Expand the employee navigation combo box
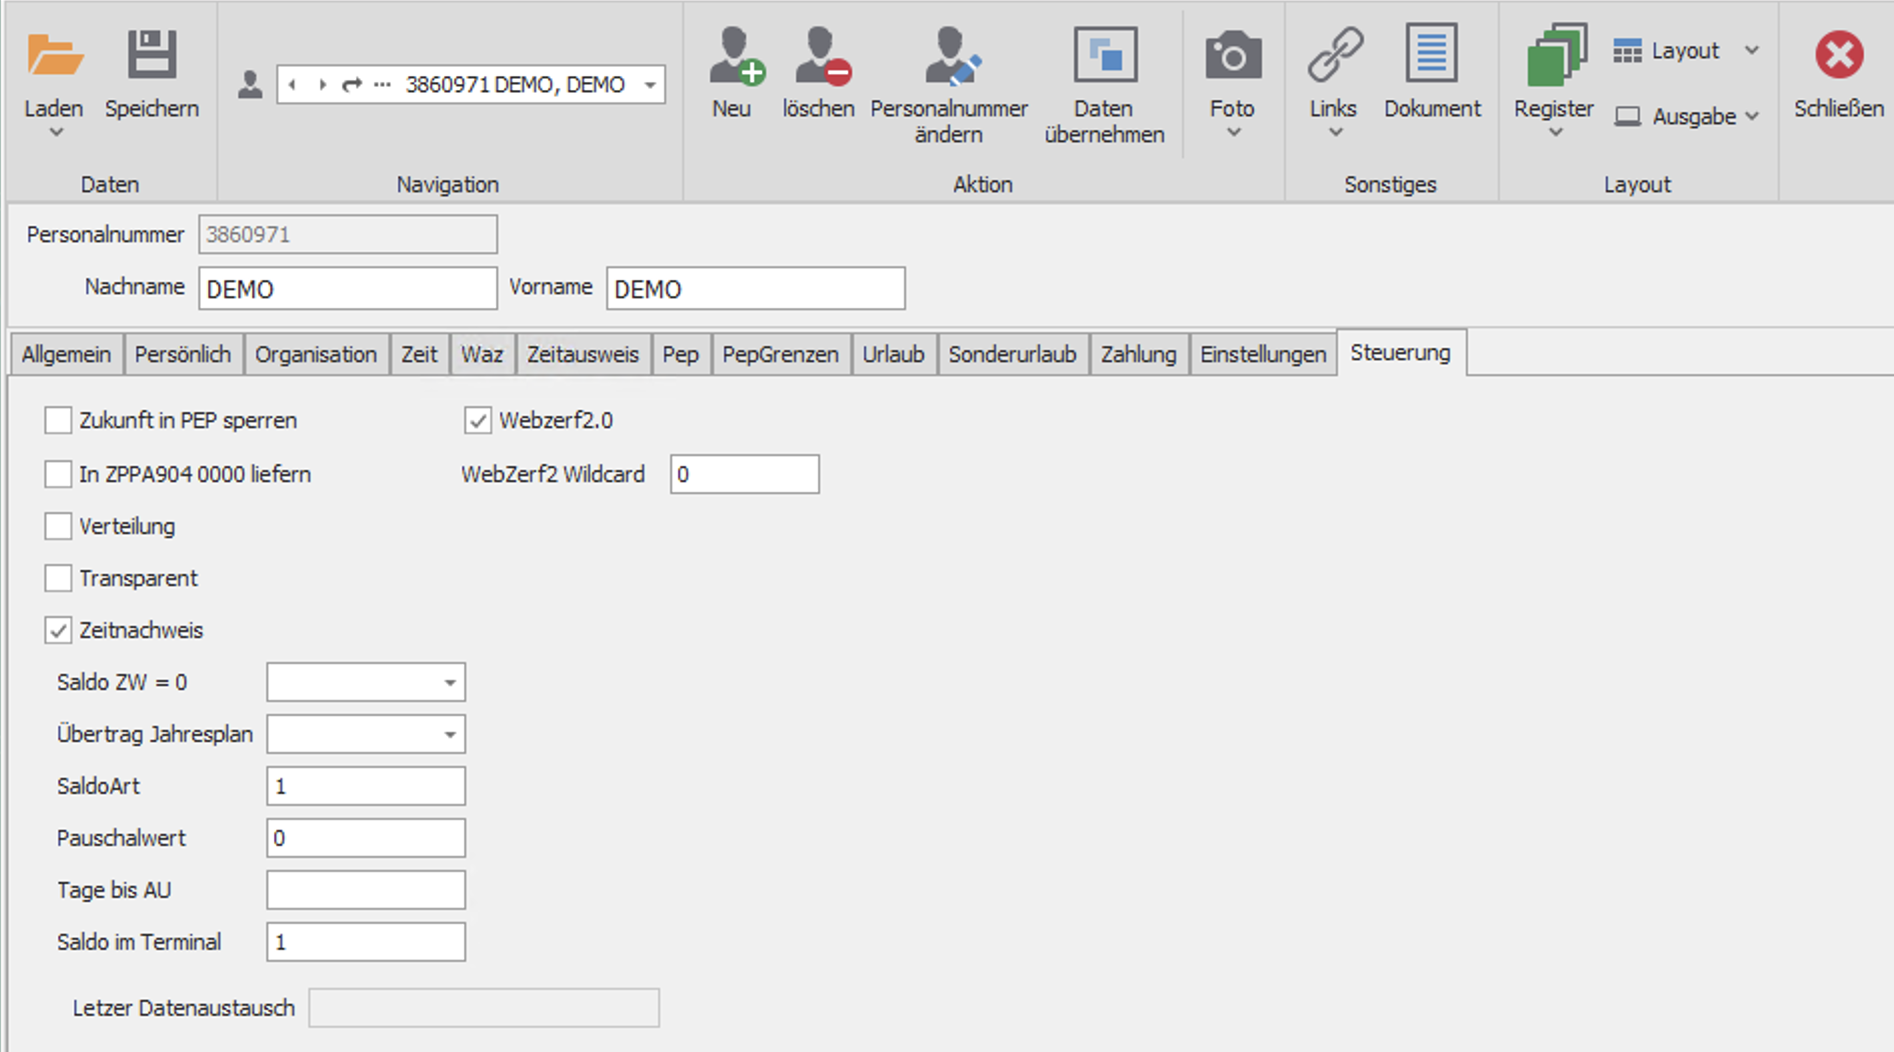Screen dimensions: 1894x1052 coord(650,85)
